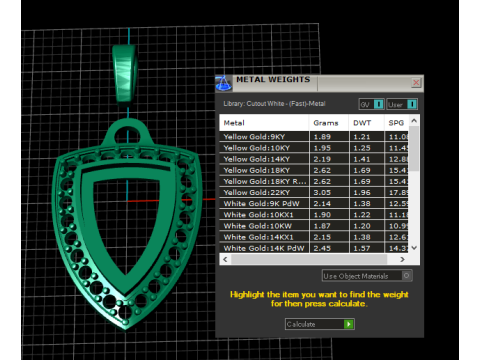
Task: Select the White Gold:10KX1 row
Action: coord(314,215)
